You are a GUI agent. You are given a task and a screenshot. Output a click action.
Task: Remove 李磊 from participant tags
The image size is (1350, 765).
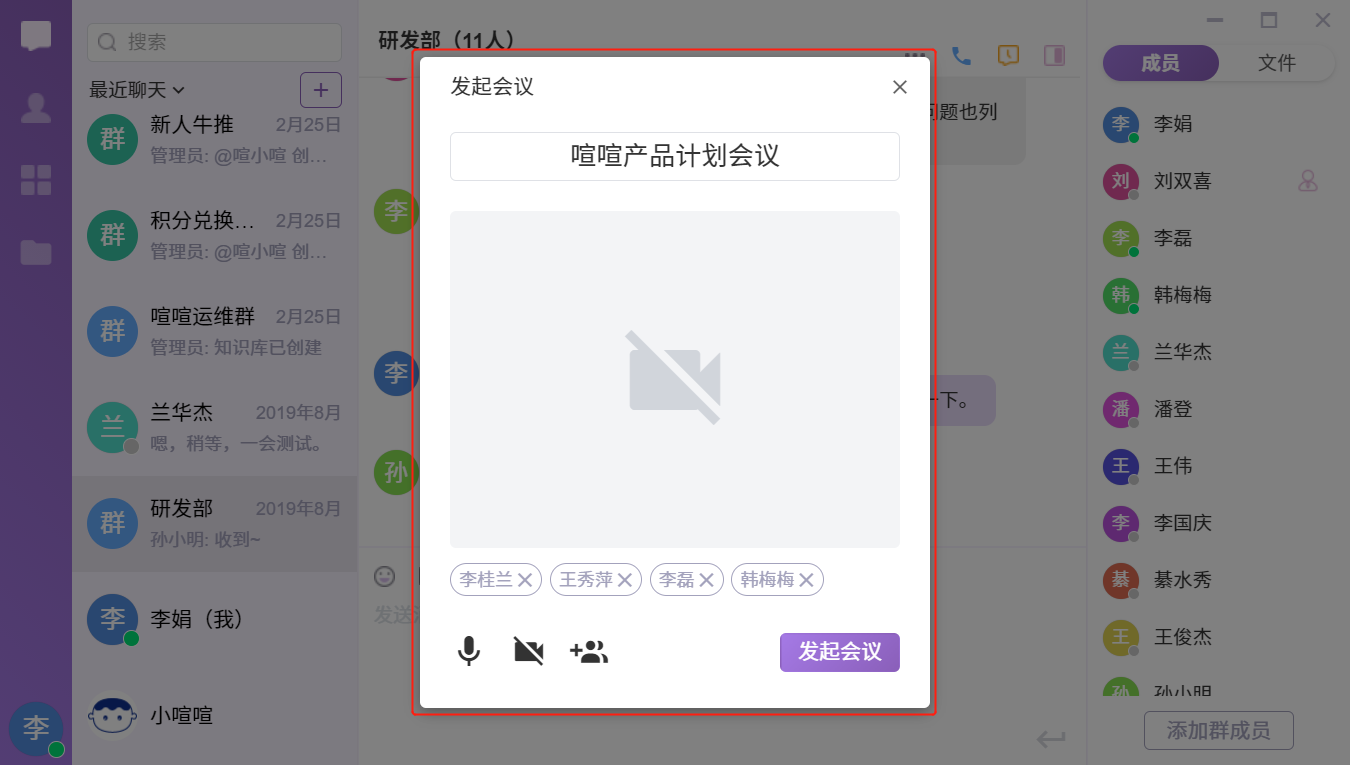pyautogui.click(x=706, y=580)
